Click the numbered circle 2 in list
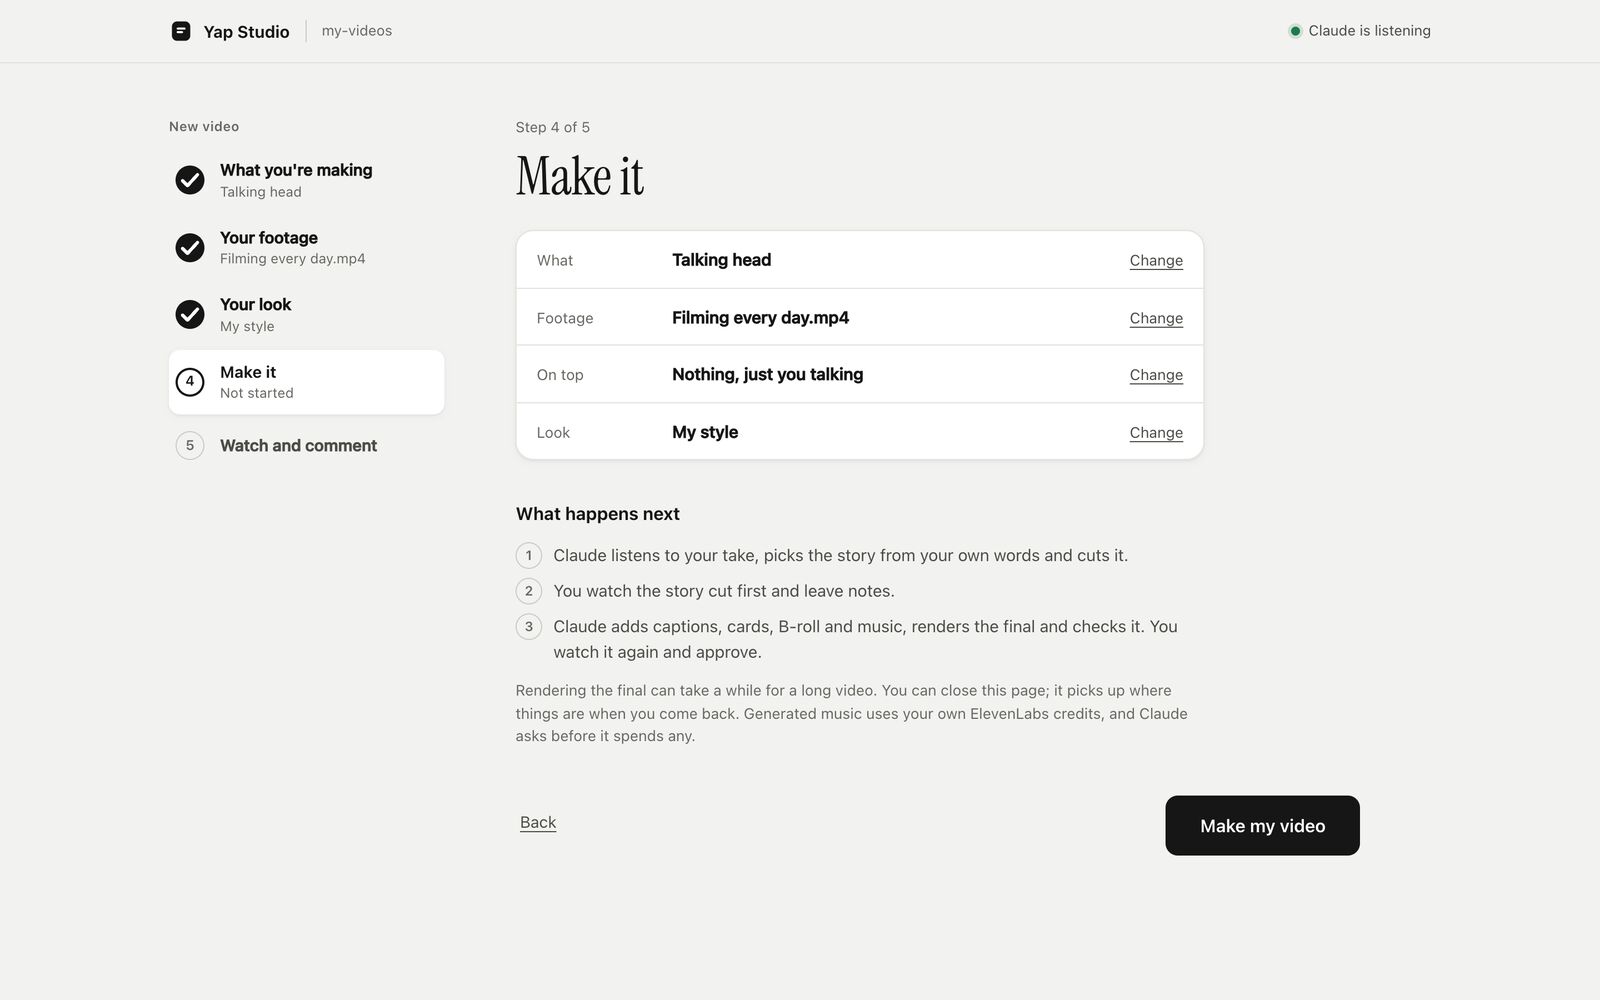Screen dimensions: 1600x1000 coord(529,591)
